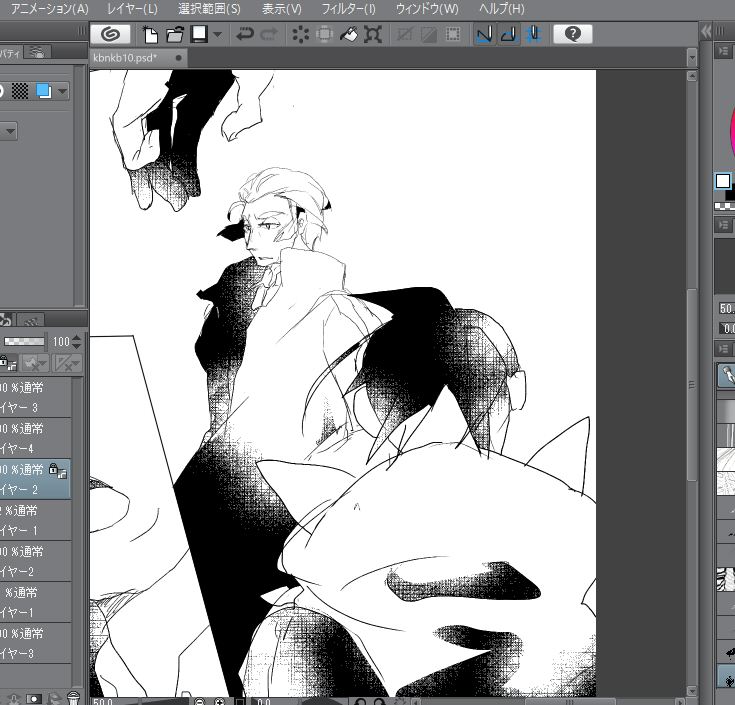Toggle Snap to Grid
The image size is (735, 705).
(x=533, y=34)
